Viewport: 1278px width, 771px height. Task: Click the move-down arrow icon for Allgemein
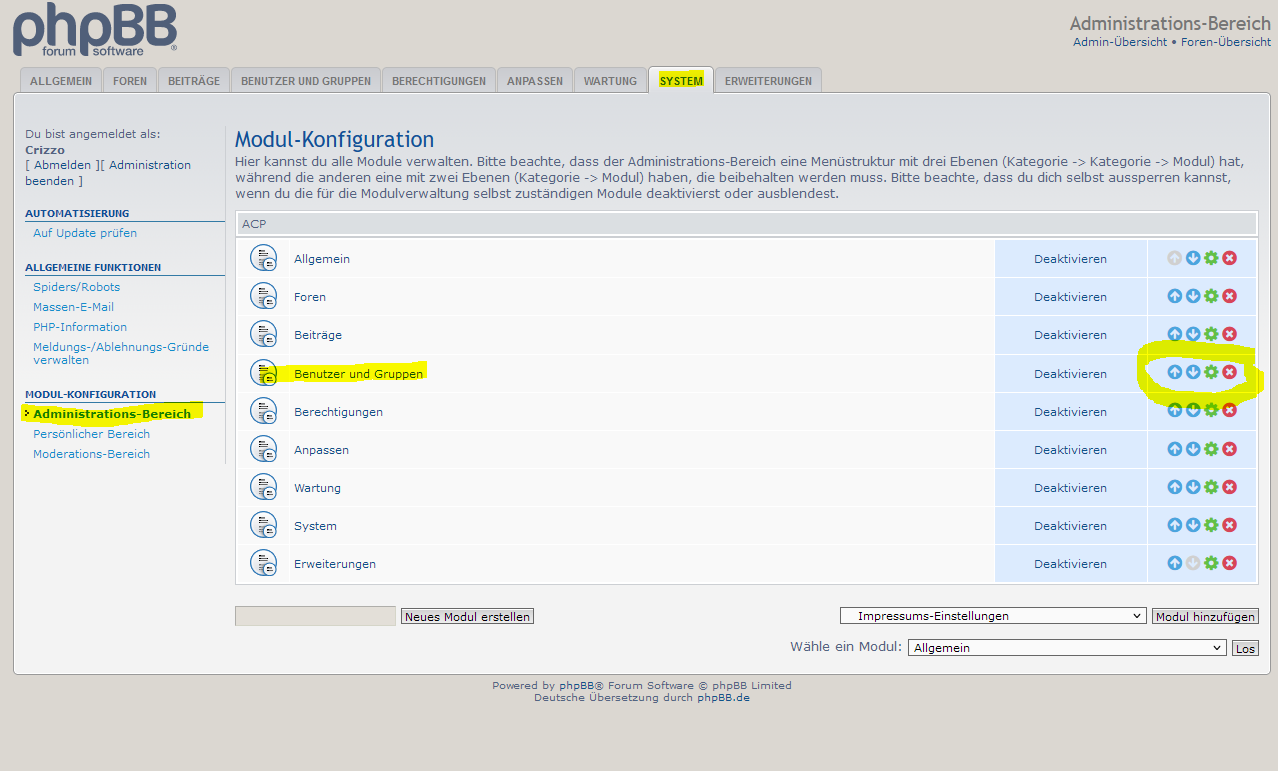pyautogui.click(x=1193, y=258)
